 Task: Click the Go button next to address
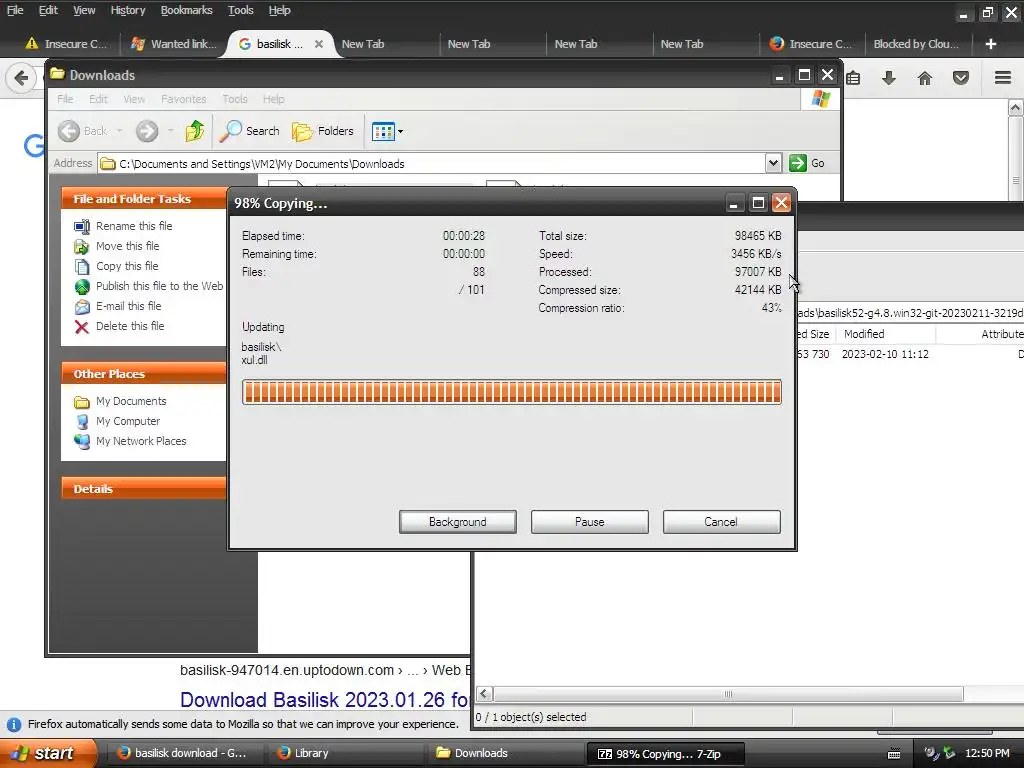[x=807, y=163]
